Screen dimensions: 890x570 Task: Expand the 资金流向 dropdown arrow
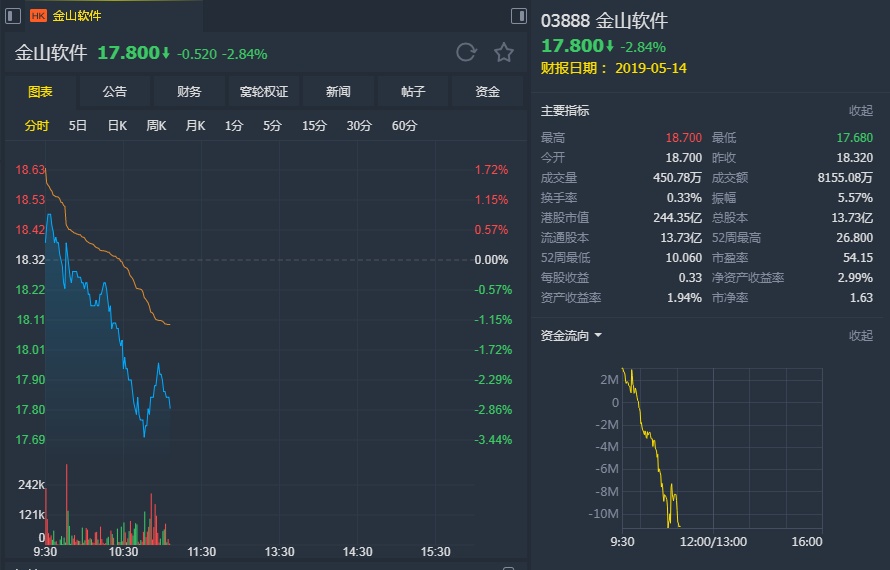(598, 336)
